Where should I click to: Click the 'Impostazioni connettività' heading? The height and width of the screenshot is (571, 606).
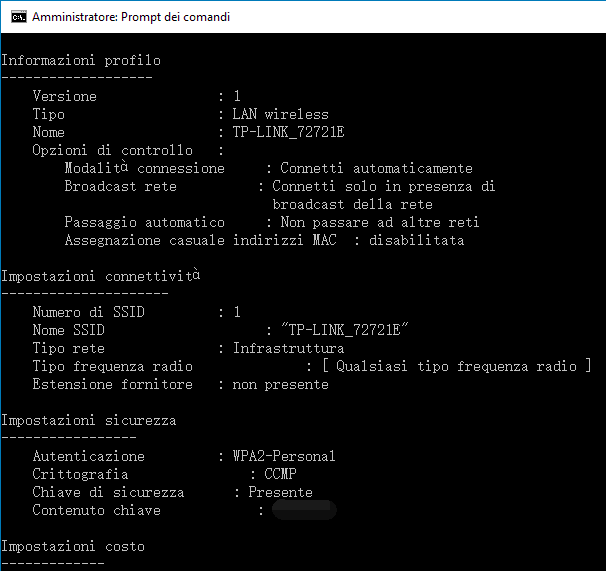pyautogui.click(x=100, y=276)
